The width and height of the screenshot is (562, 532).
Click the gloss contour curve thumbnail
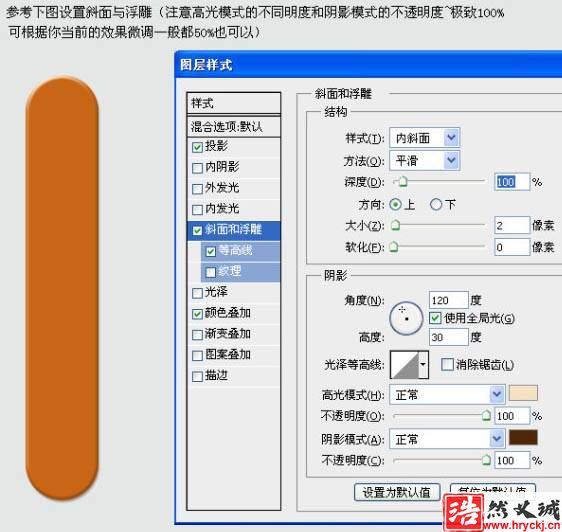pos(404,365)
